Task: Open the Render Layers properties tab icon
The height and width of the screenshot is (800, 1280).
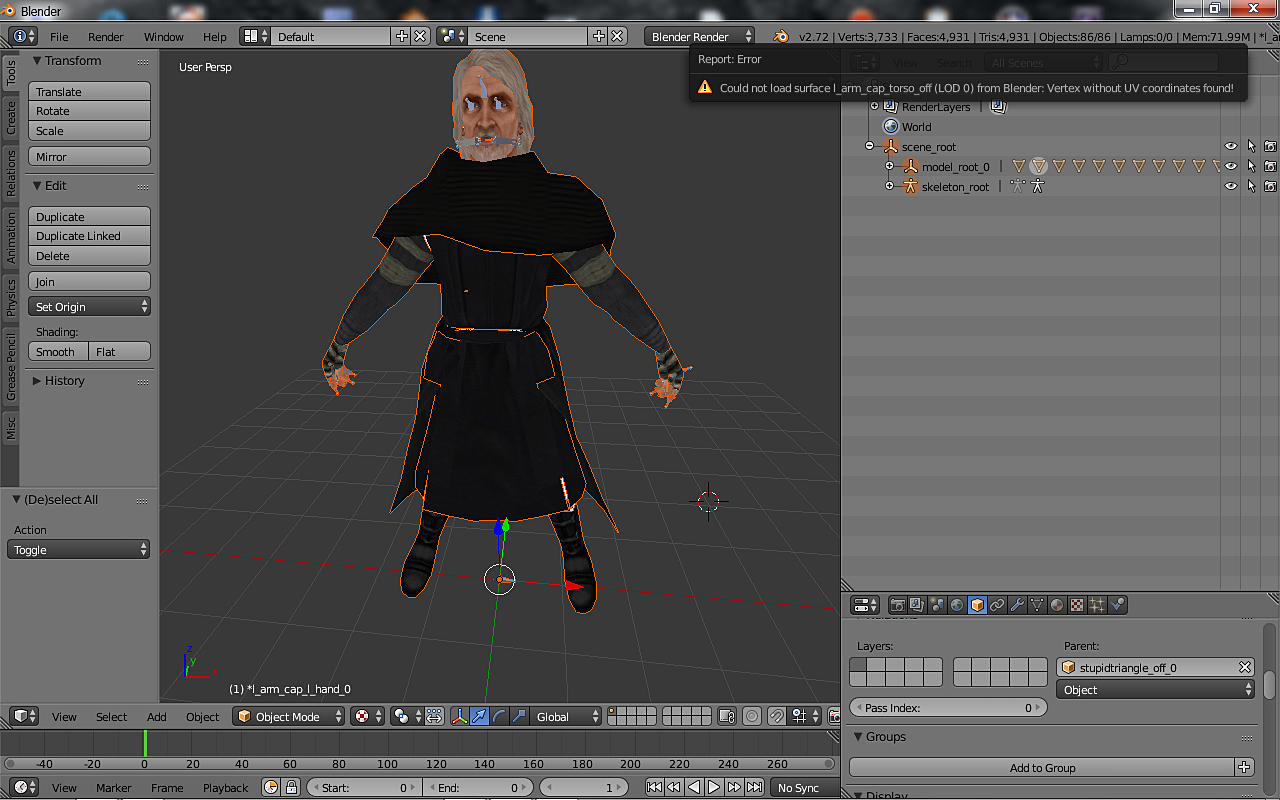Action: [x=918, y=605]
